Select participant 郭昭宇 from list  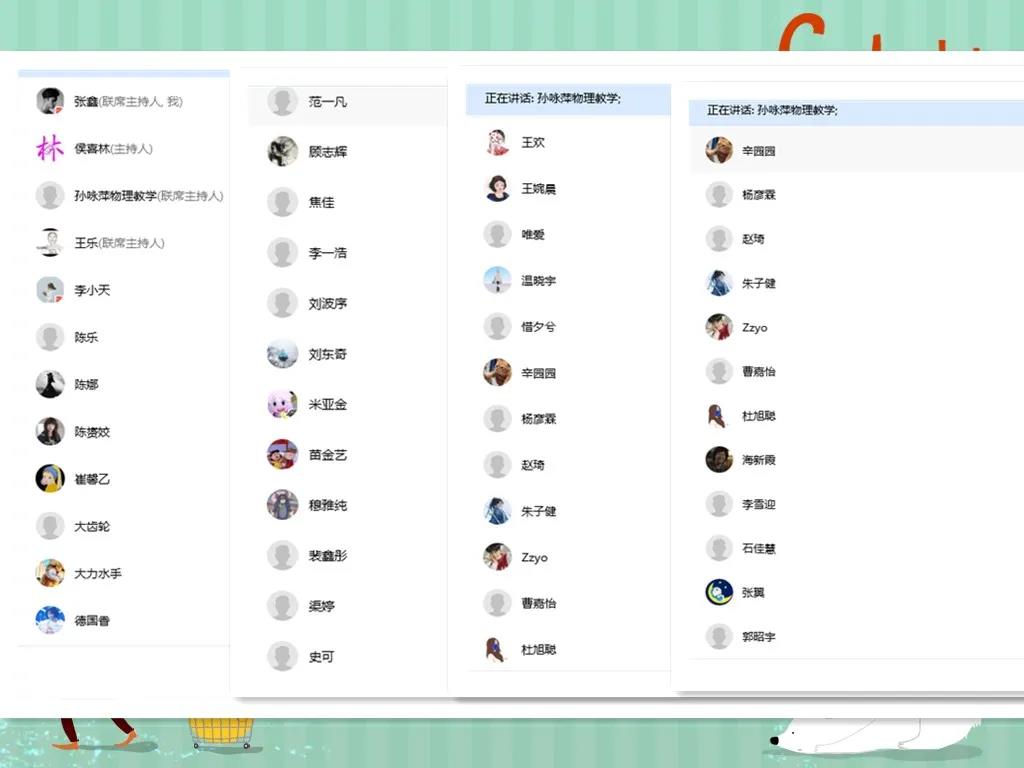(758, 636)
